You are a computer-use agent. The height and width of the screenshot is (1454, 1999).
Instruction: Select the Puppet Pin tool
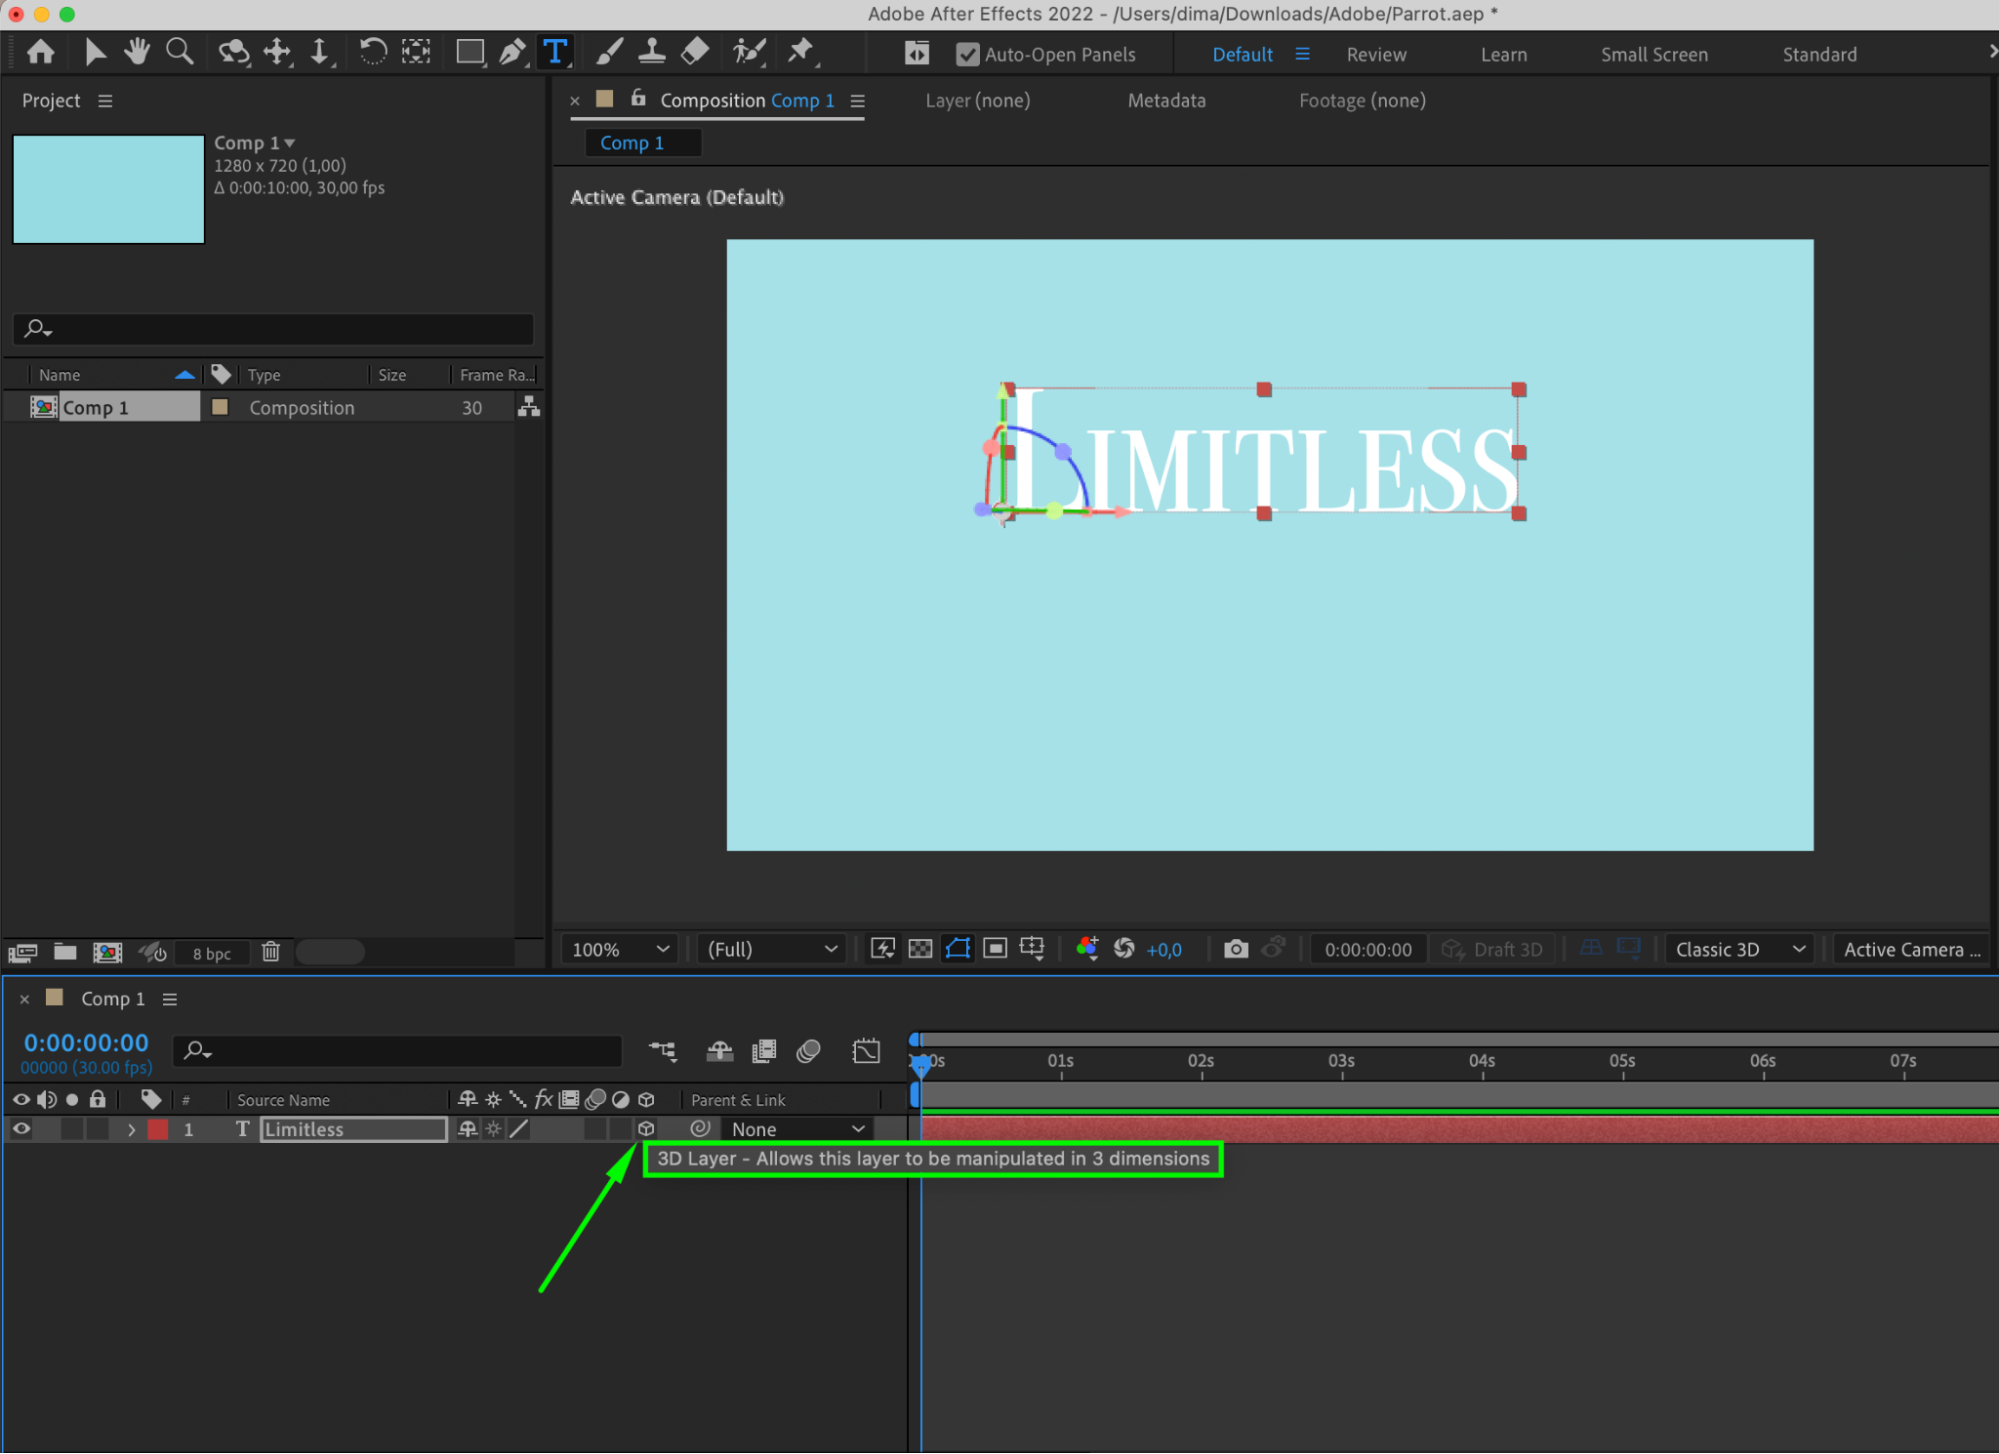coord(800,52)
